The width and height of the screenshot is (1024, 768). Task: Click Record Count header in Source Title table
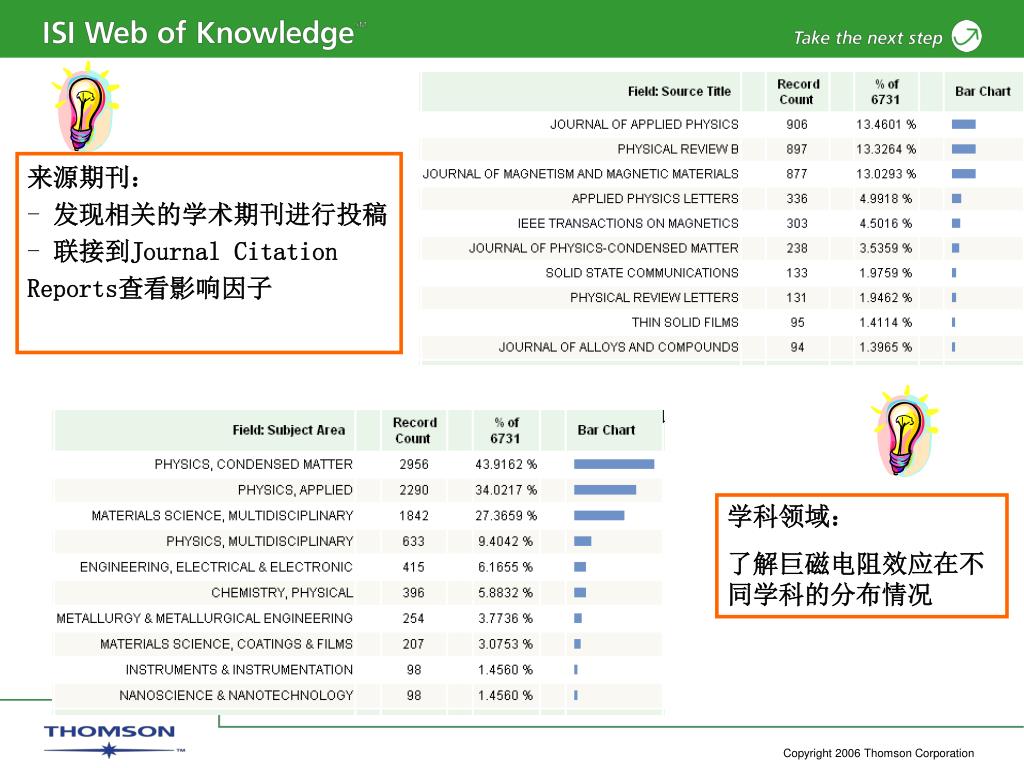[797, 91]
